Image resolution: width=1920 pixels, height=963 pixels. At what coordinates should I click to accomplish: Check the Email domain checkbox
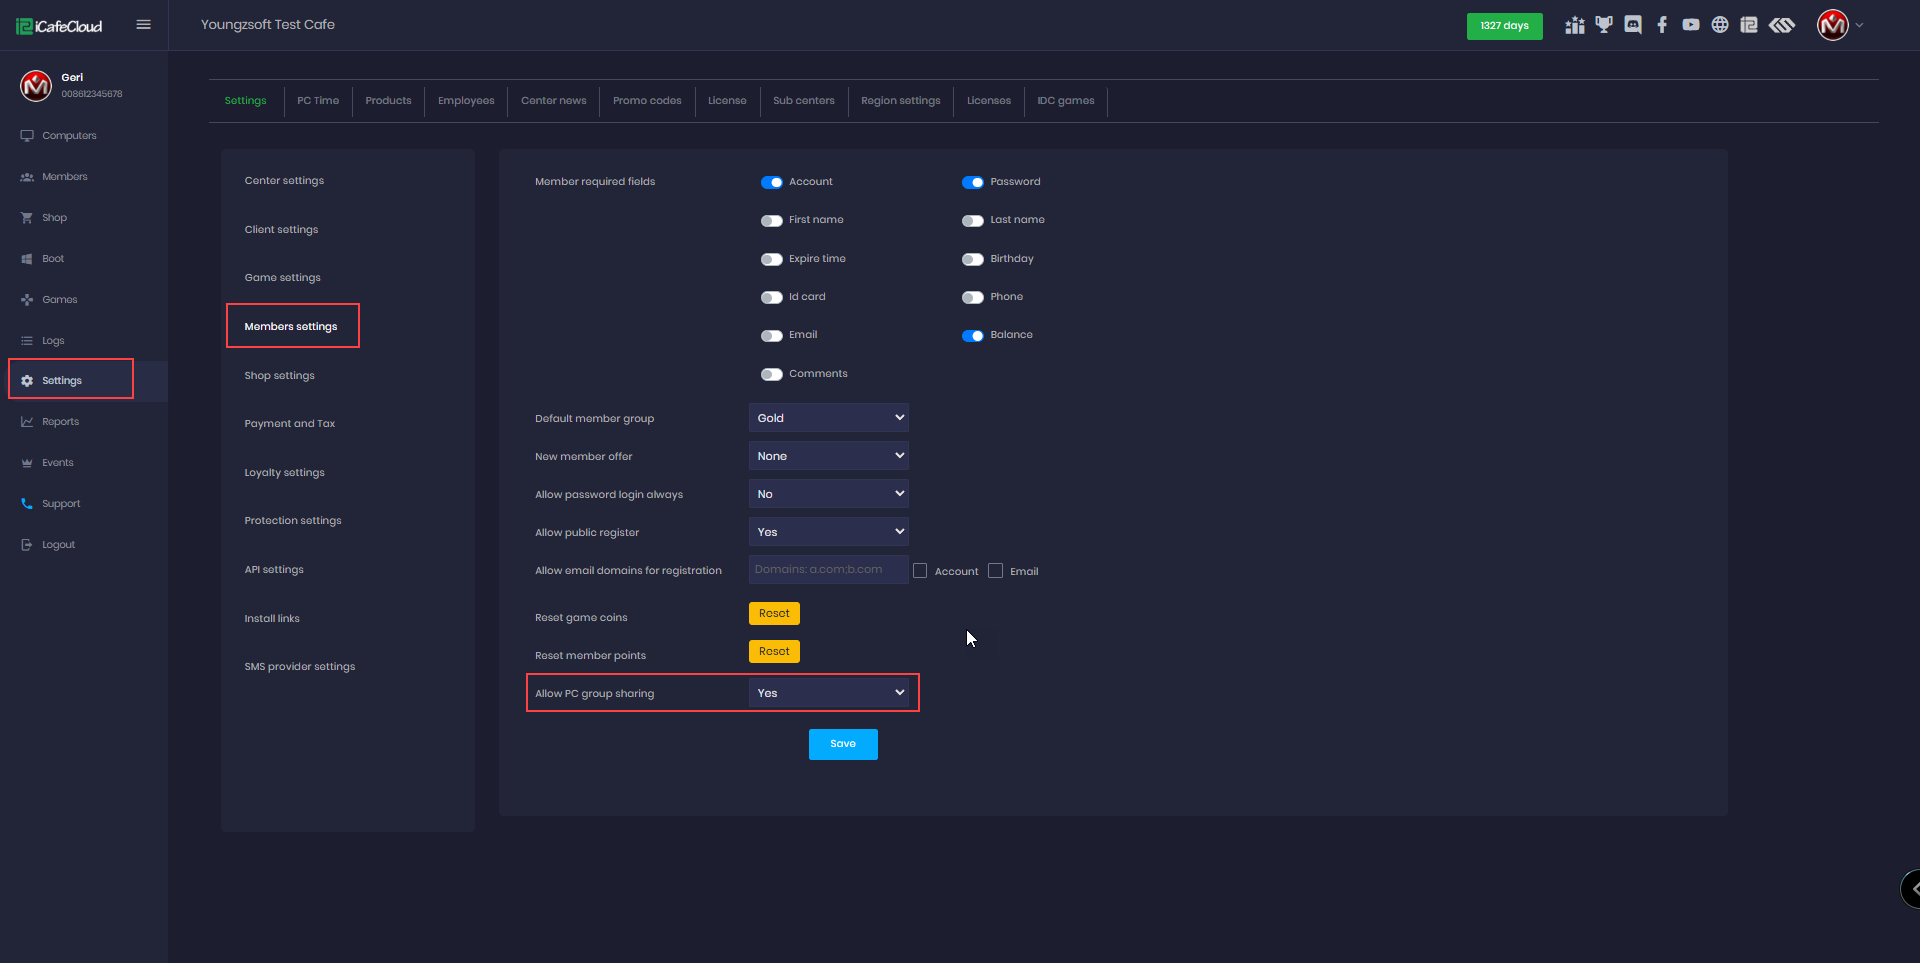pyautogui.click(x=996, y=571)
